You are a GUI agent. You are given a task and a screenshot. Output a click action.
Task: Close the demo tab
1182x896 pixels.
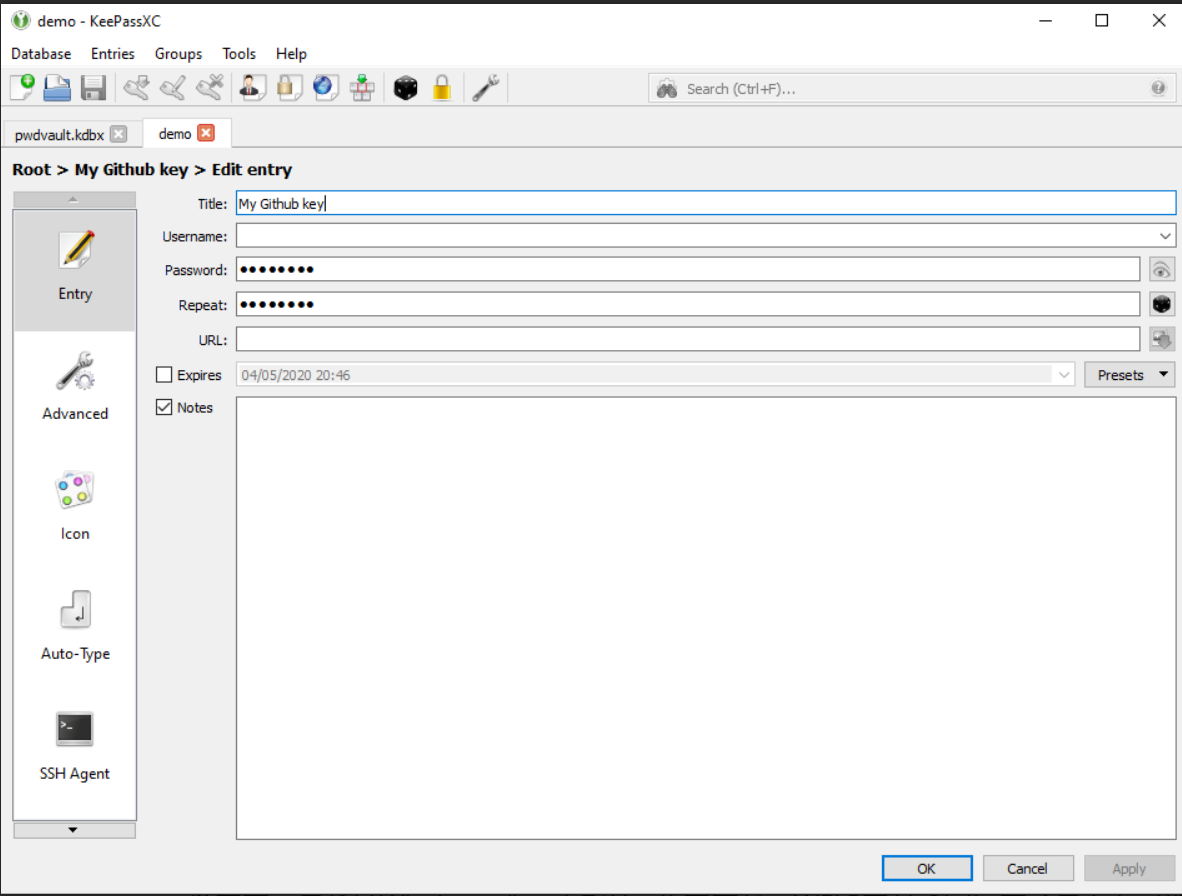pos(206,133)
